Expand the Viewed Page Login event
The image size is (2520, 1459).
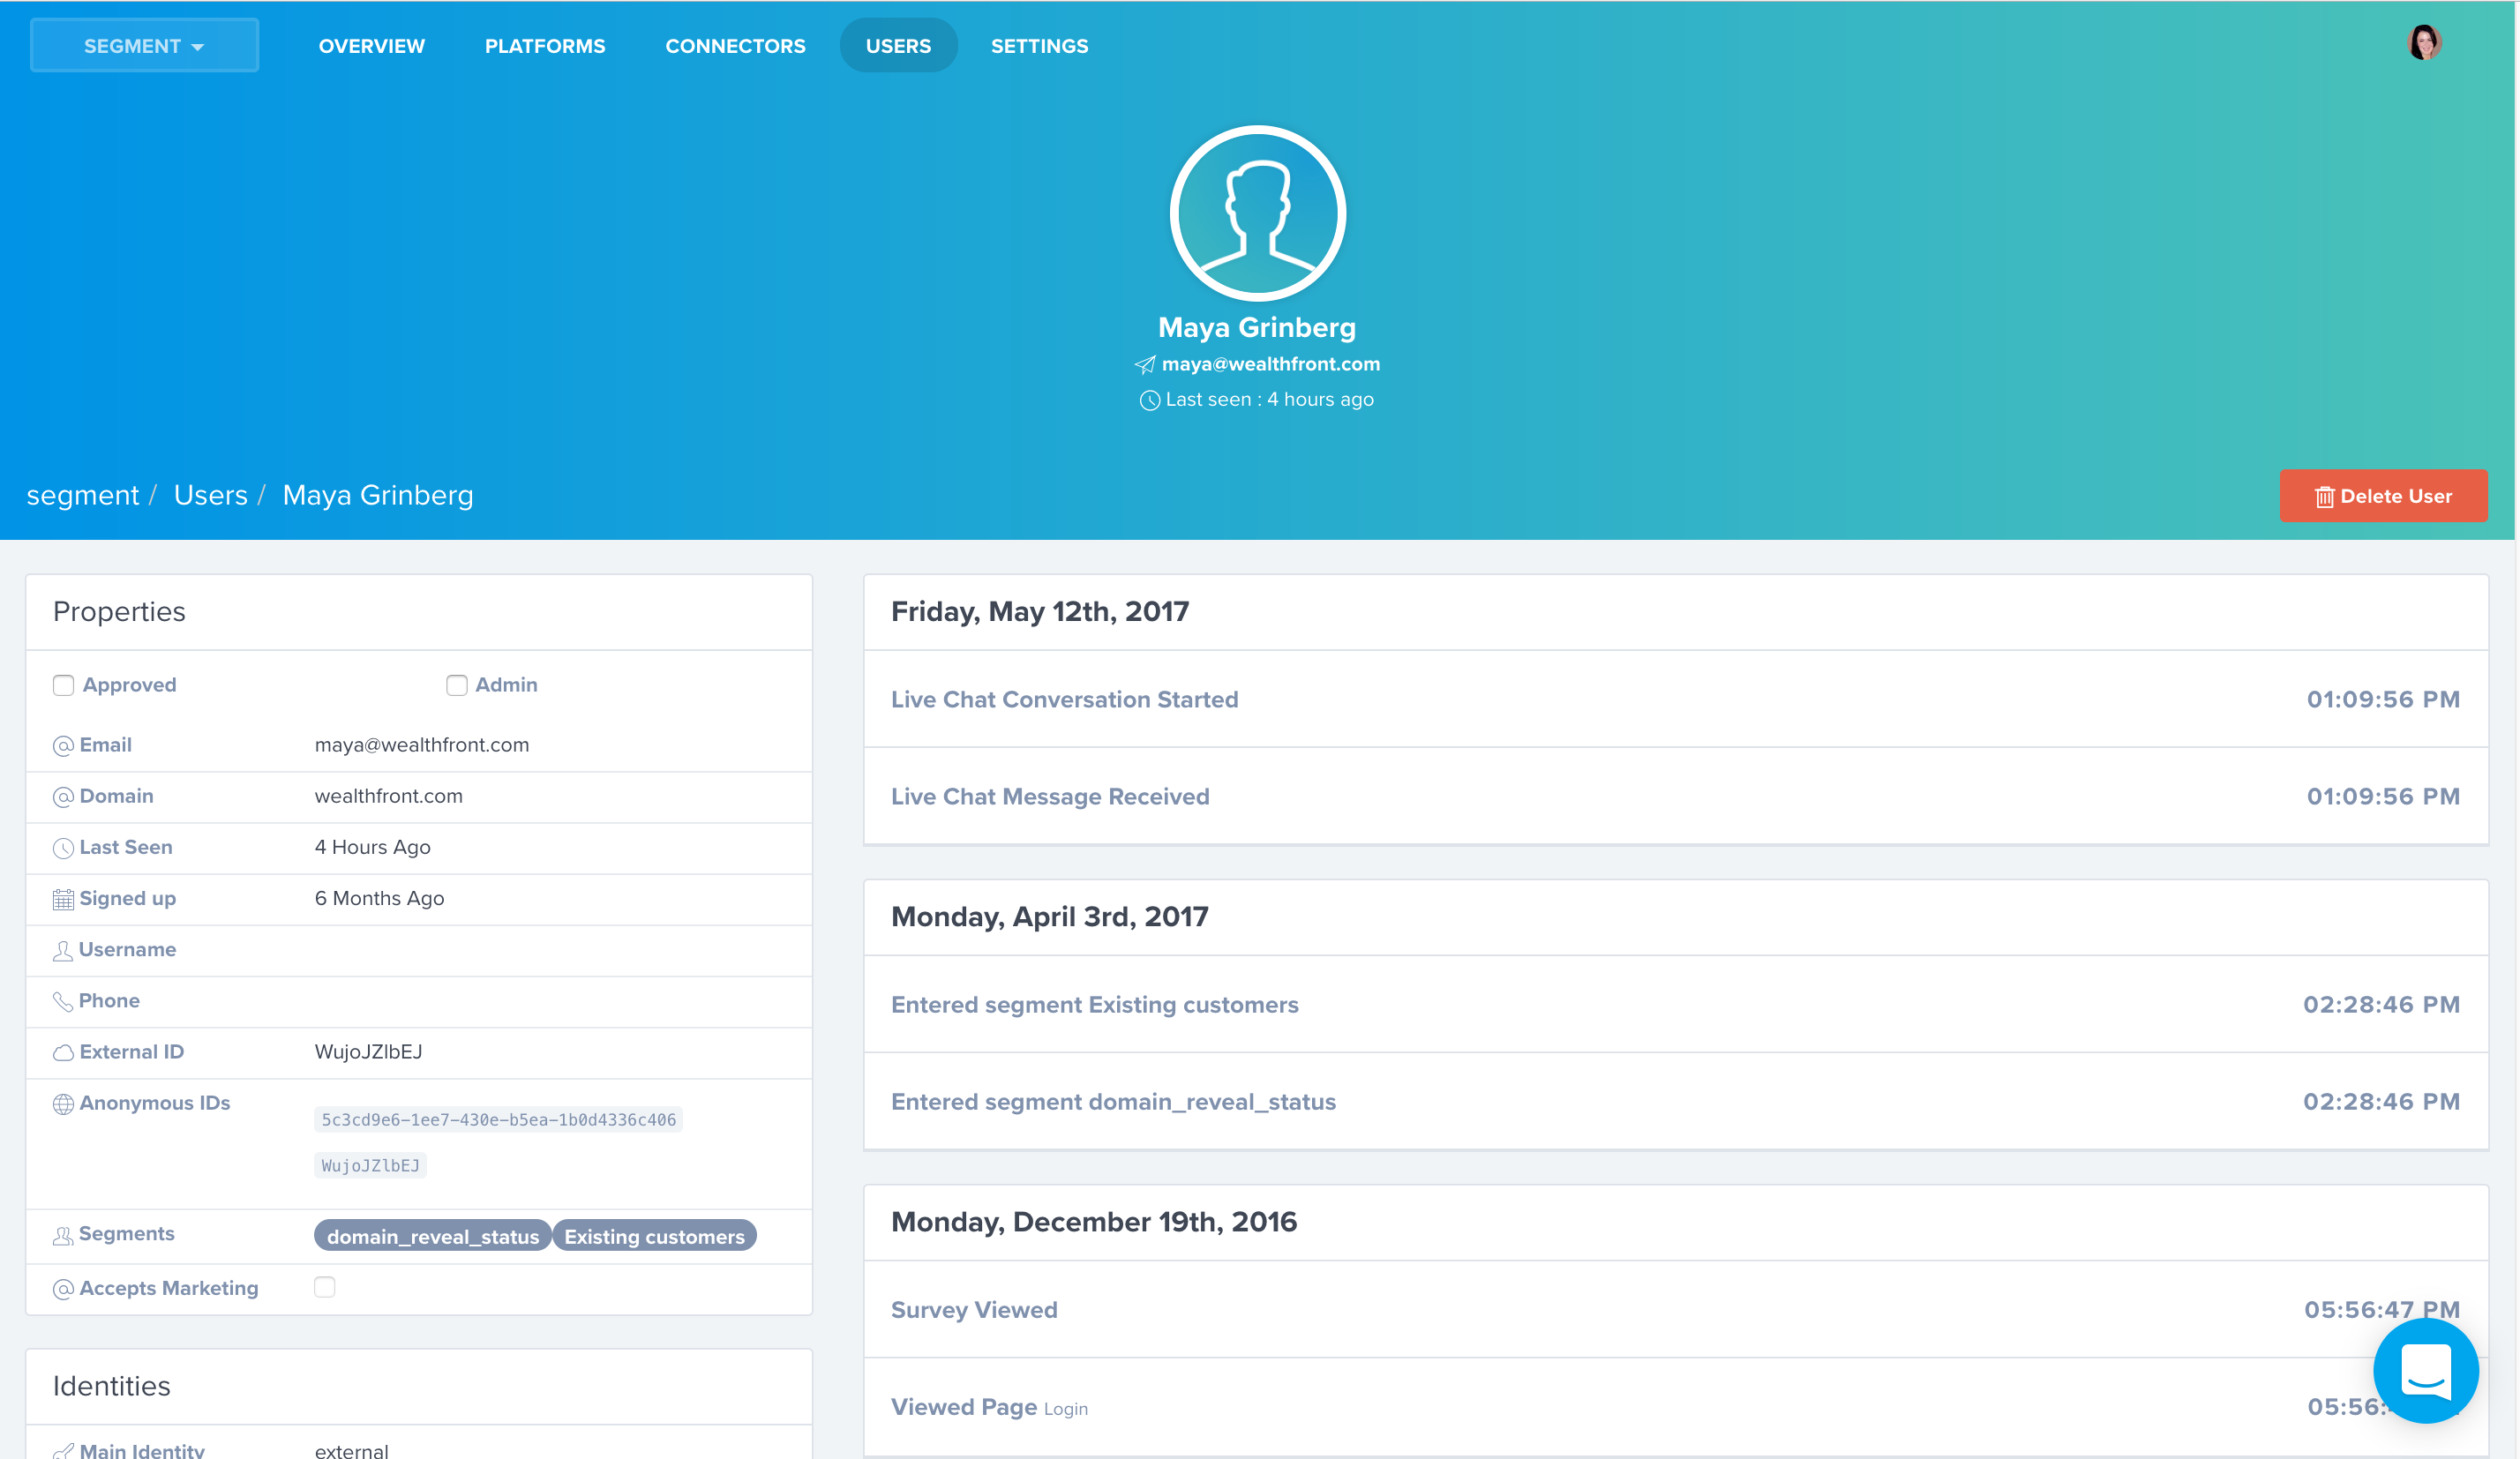pos(1675,1406)
